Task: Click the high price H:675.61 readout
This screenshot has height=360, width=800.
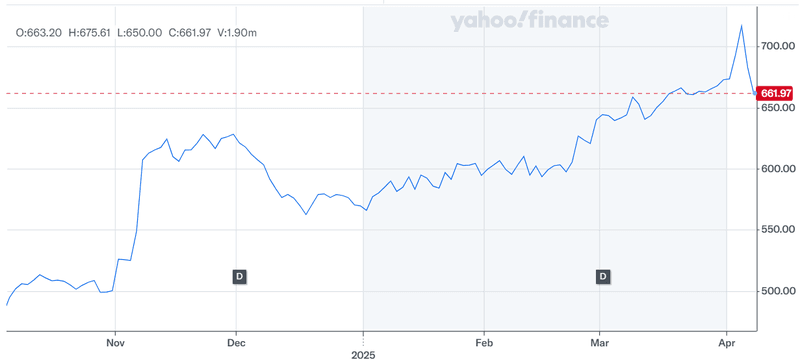Action: (x=89, y=33)
